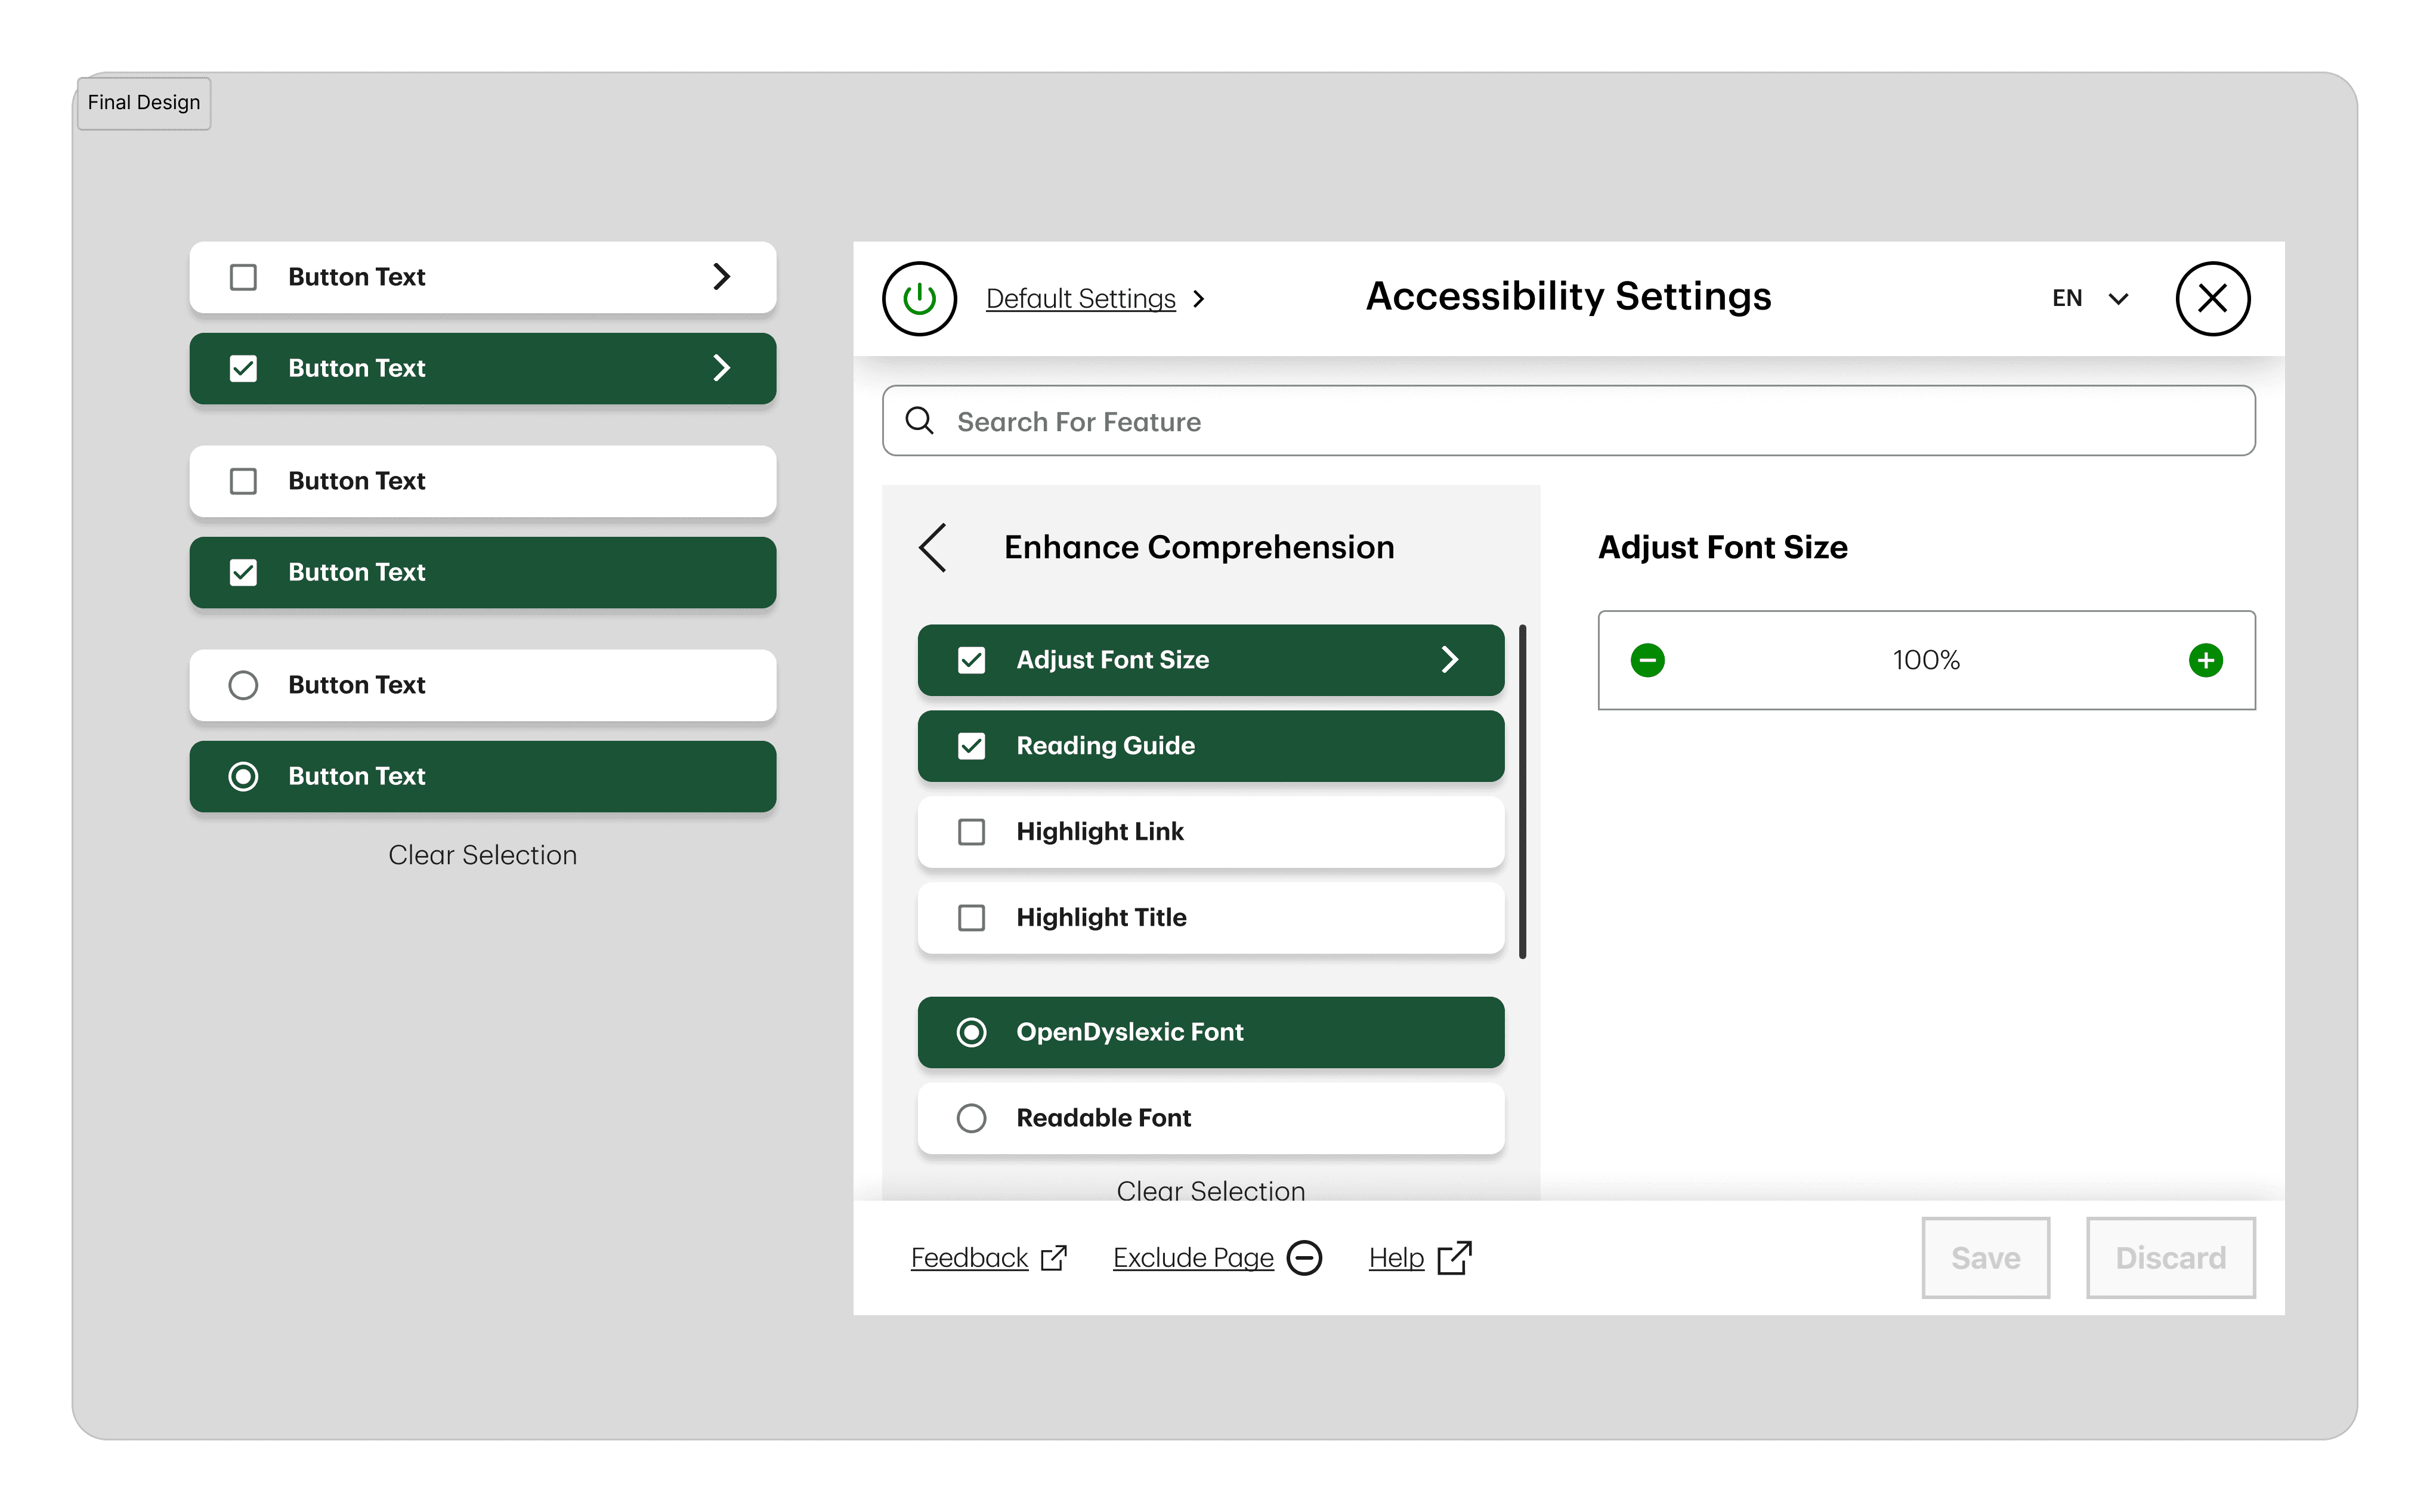Image resolution: width=2430 pixels, height=1512 pixels.
Task: Close the Accessibility Settings panel with the X
Action: click(x=2212, y=298)
